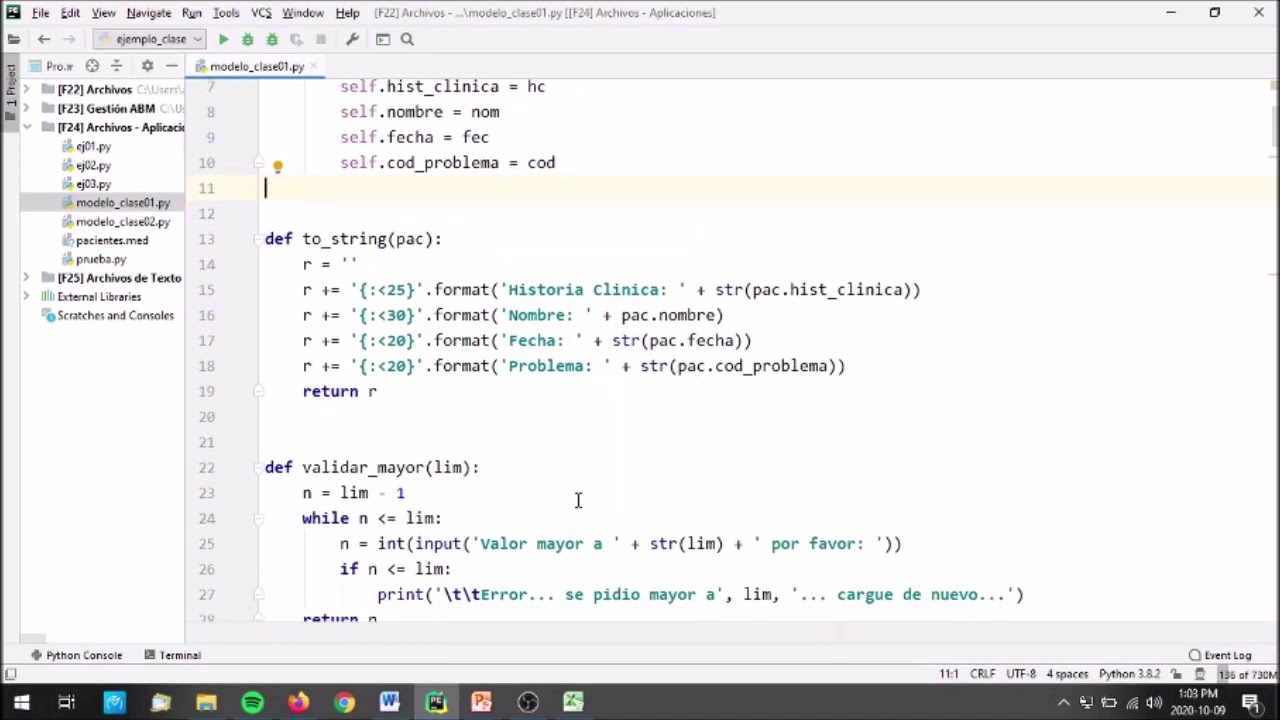
Task: Click the 11:1 cursor position indicator
Action: [x=949, y=674]
